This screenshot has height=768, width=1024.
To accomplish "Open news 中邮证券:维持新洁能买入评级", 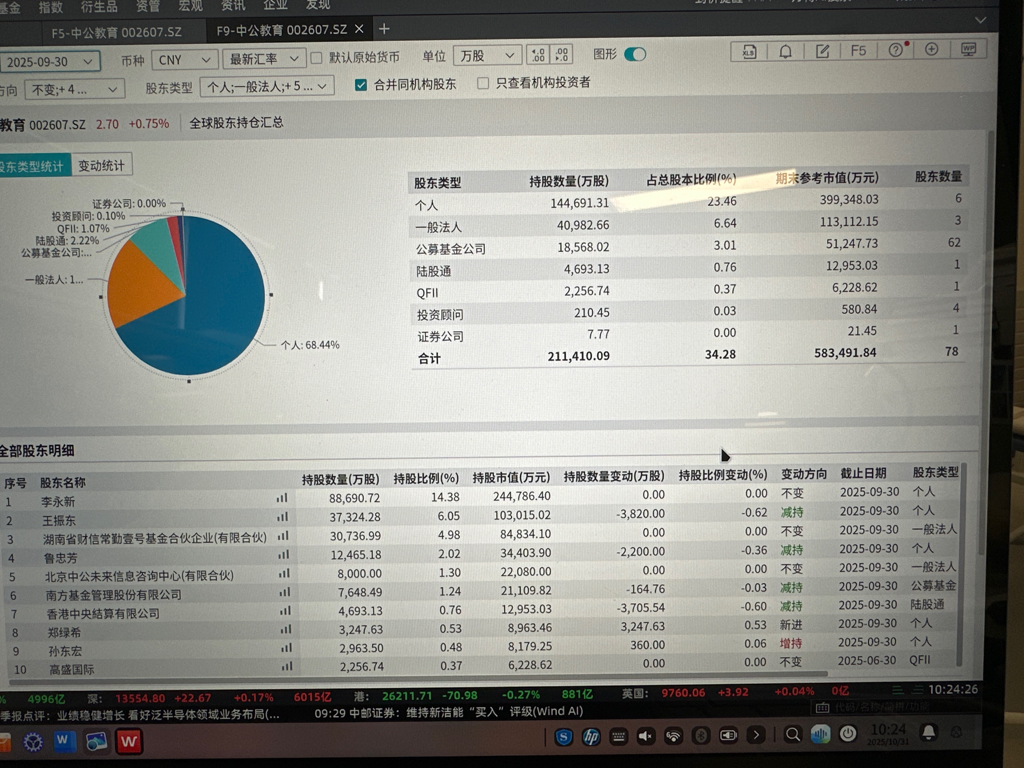I will coord(449,712).
